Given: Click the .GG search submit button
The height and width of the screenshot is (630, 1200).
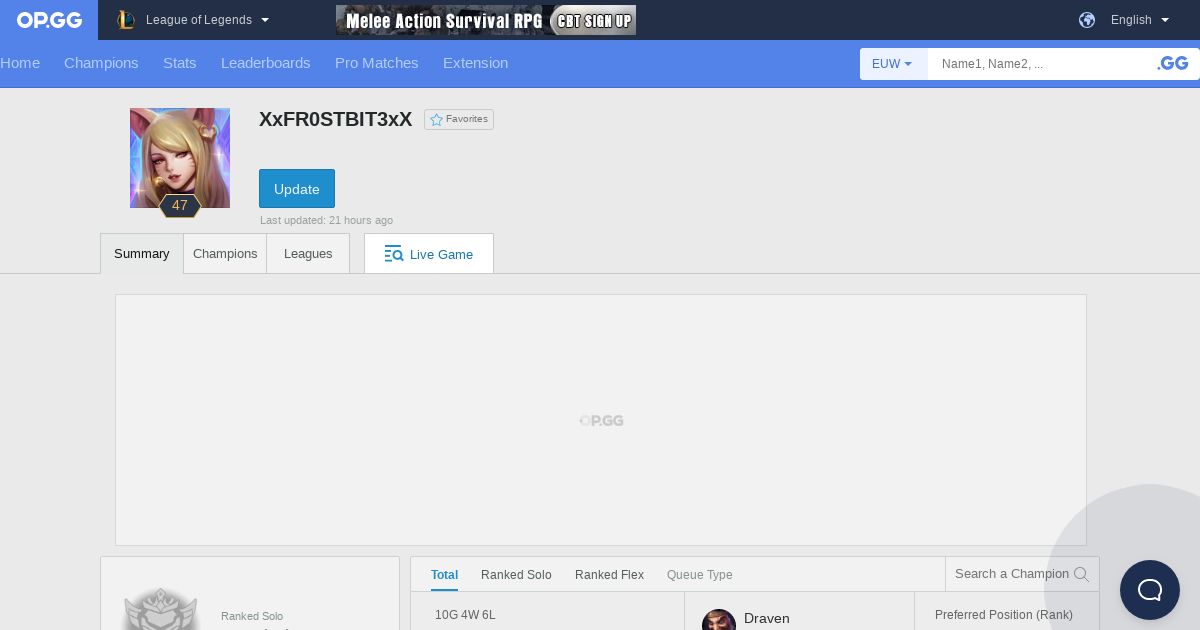Looking at the screenshot, I should (1173, 64).
